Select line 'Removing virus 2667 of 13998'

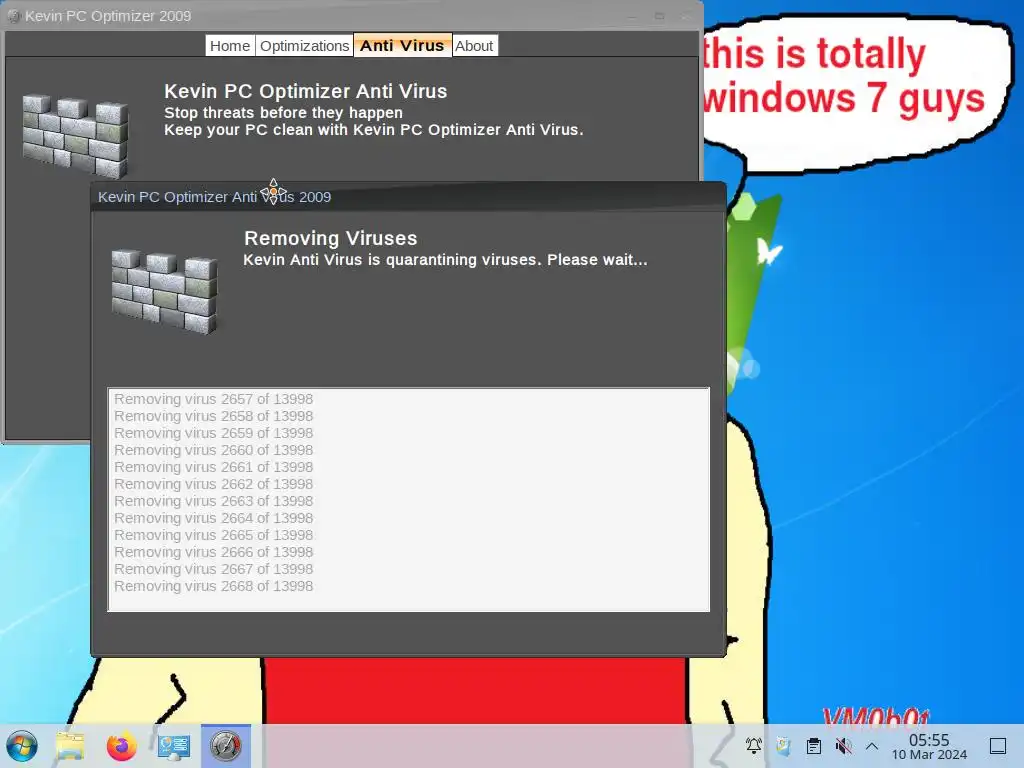click(214, 569)
